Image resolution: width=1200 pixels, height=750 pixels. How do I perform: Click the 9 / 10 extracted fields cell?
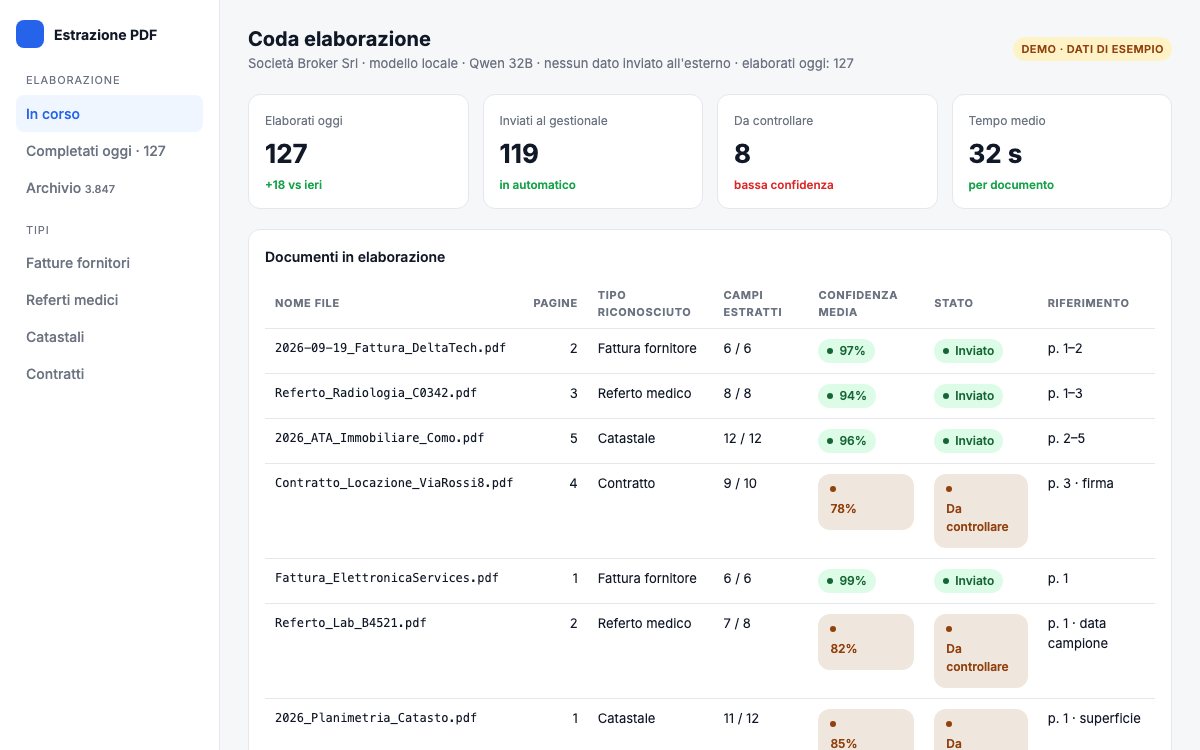click(740, 484)
